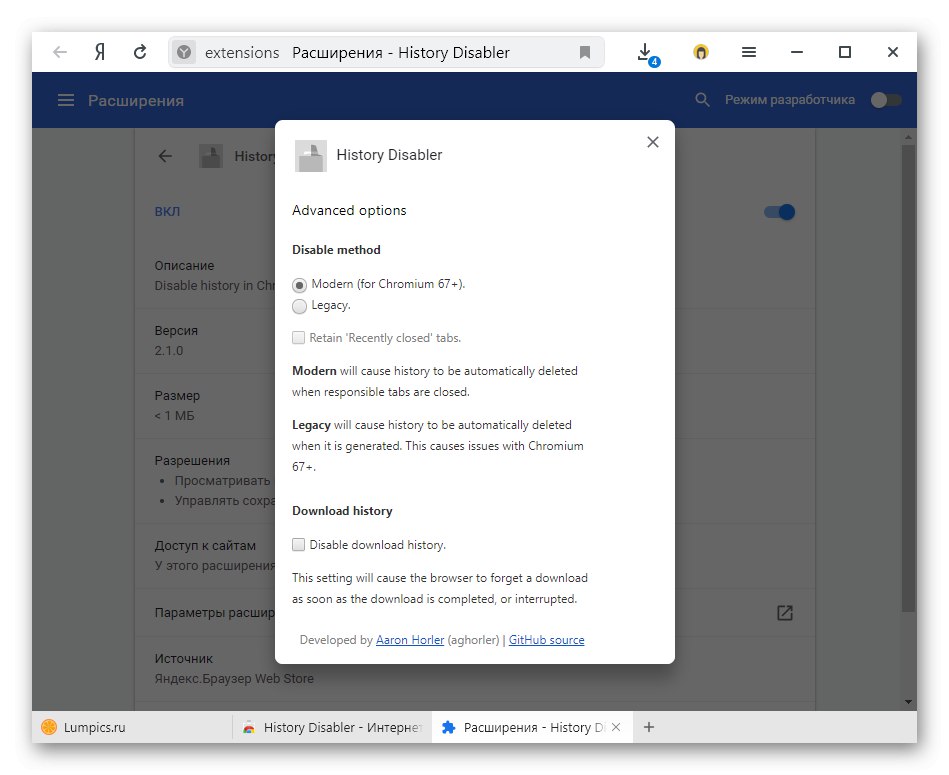Click the address bar showing extensions
Image resolution: width=949 pixels, height=775 pixels.
pos(386,53)
